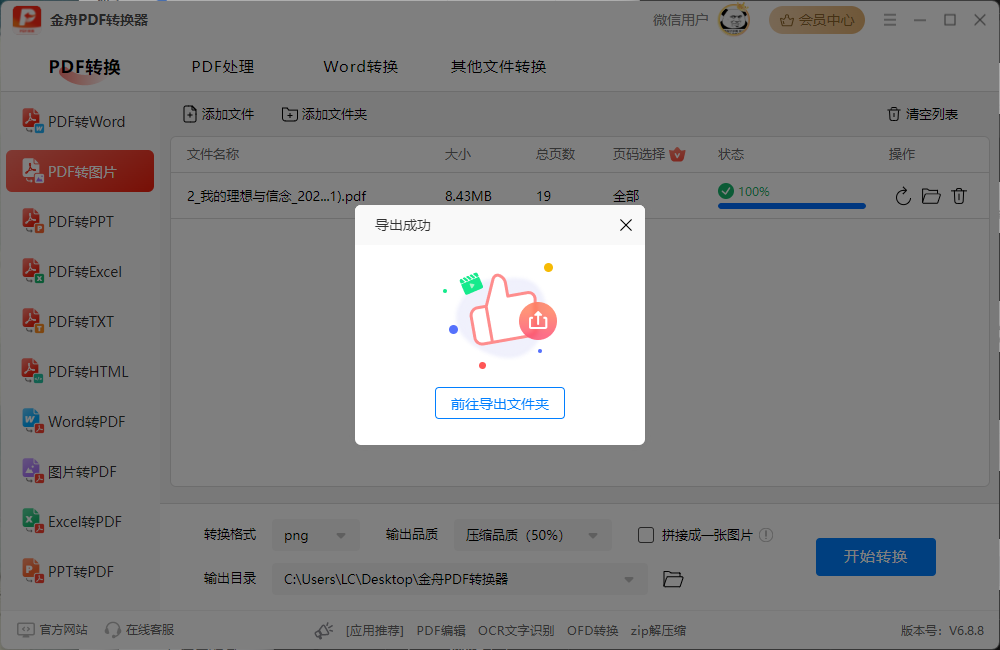The image size is (1000, 650).
Task: Click 前往导出文件夹 in the dialog
Action: (500, 402)
